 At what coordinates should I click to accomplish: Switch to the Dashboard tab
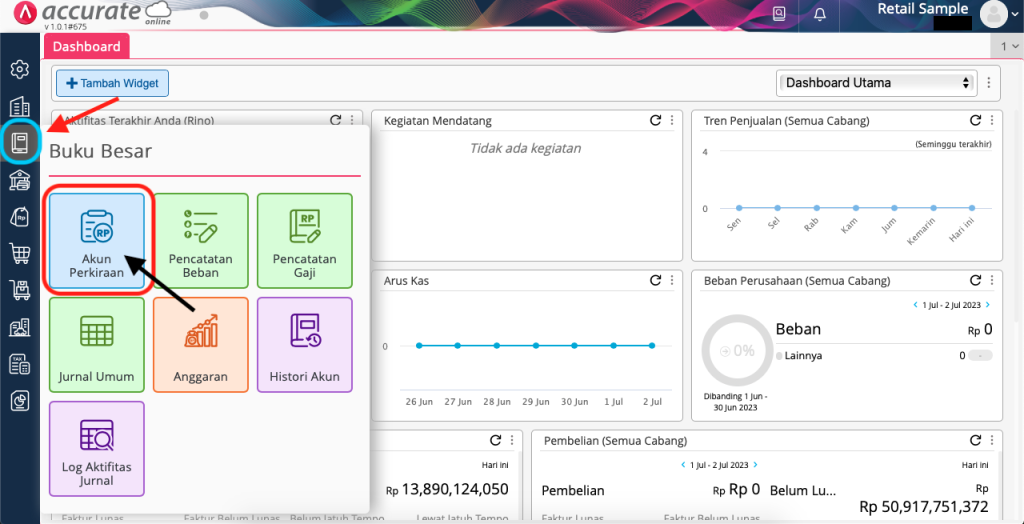(87, 46)
